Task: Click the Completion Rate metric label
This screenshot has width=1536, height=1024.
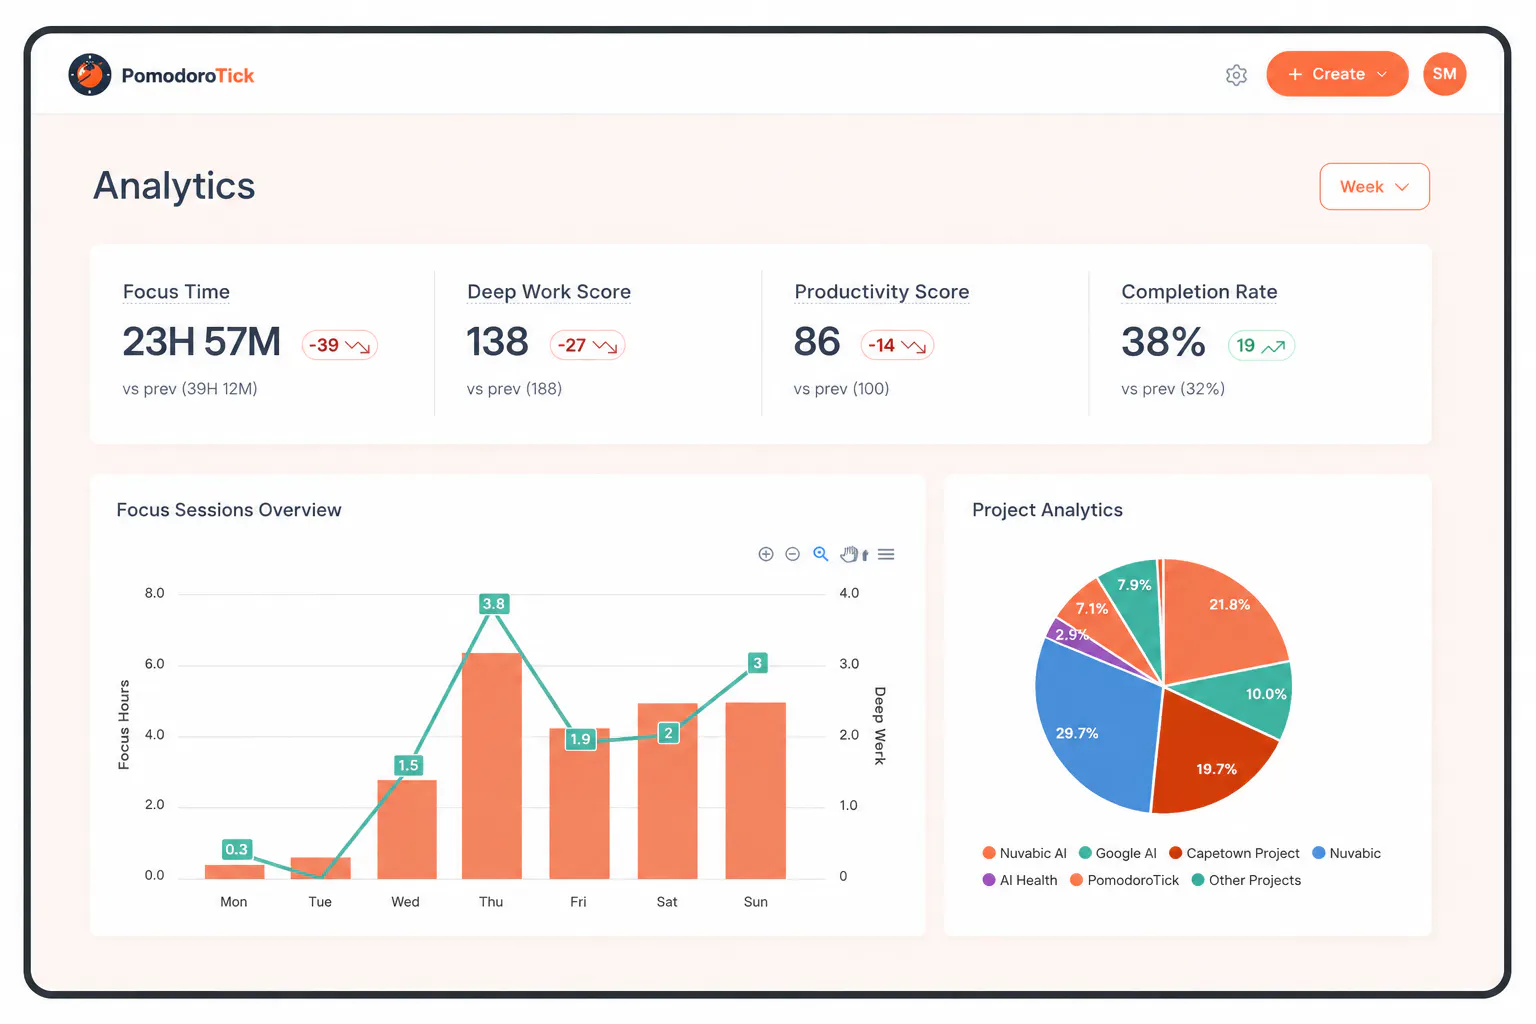Action: pyautogui.click(x=1199, y=292)
